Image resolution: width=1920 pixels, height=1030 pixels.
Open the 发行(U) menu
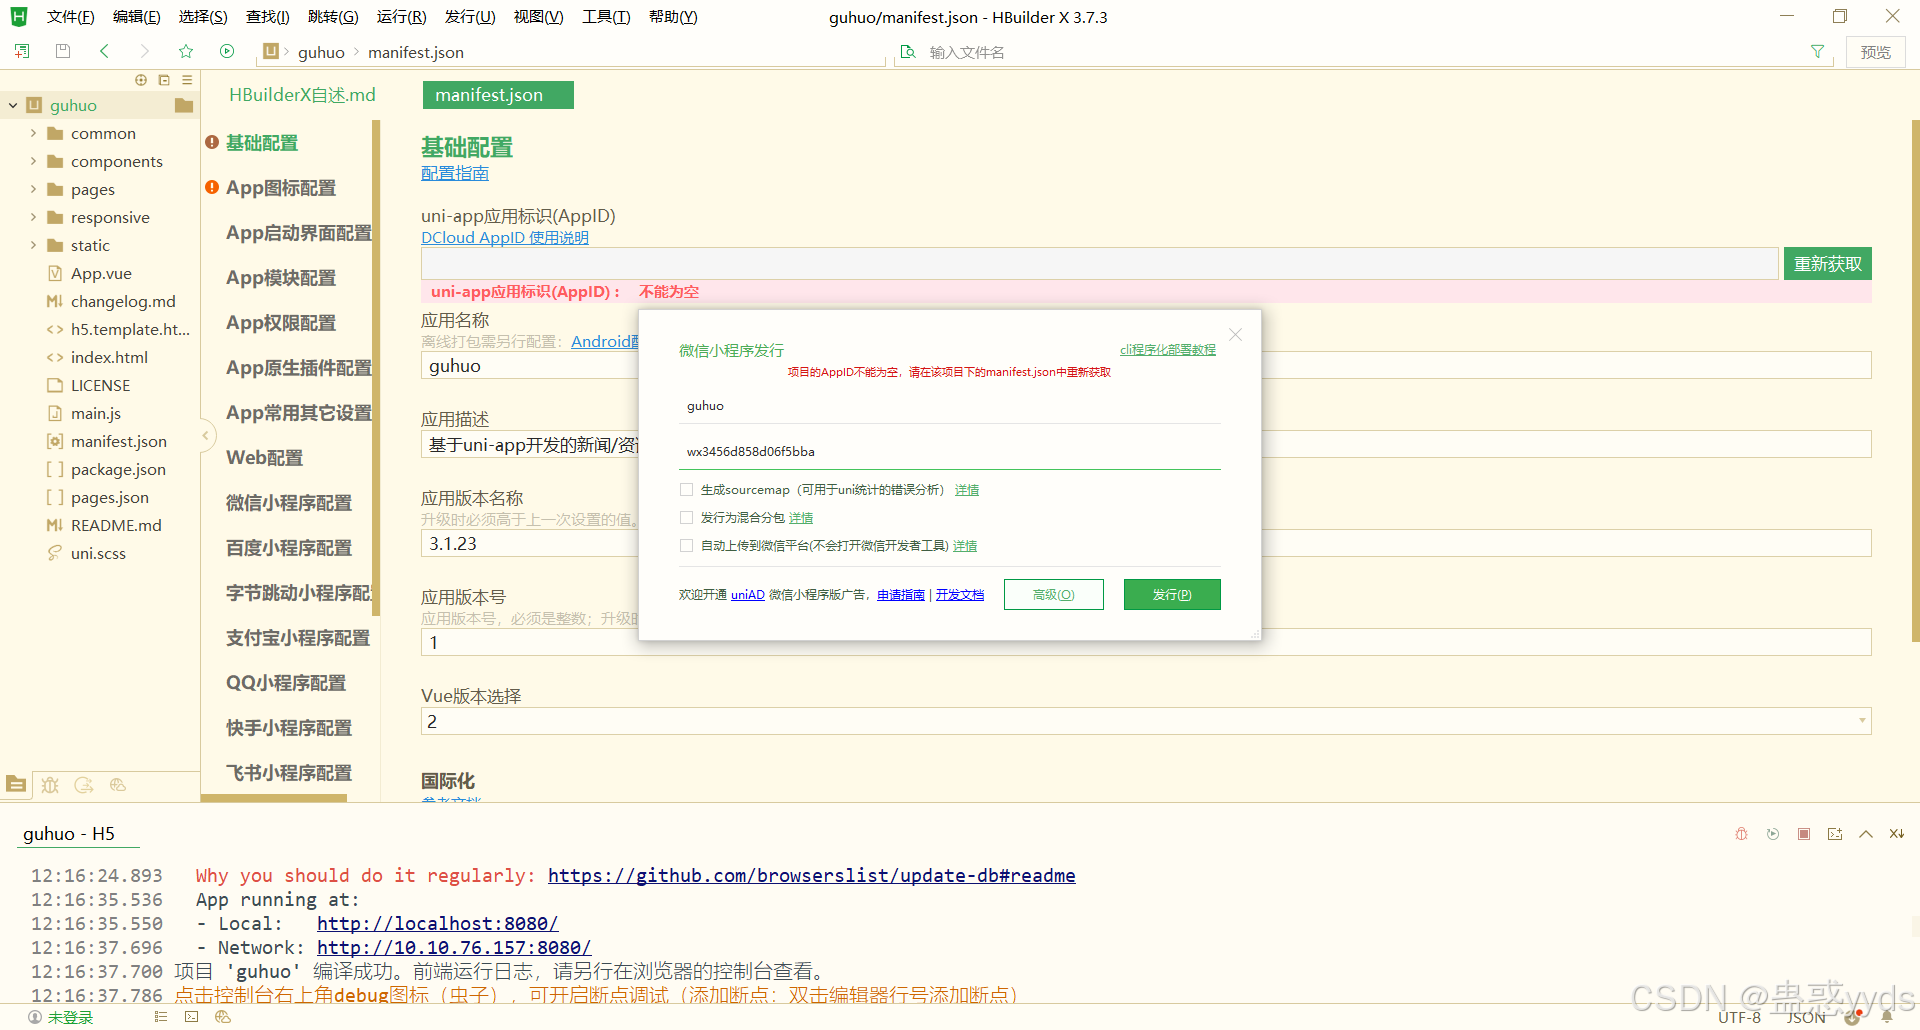470,17
